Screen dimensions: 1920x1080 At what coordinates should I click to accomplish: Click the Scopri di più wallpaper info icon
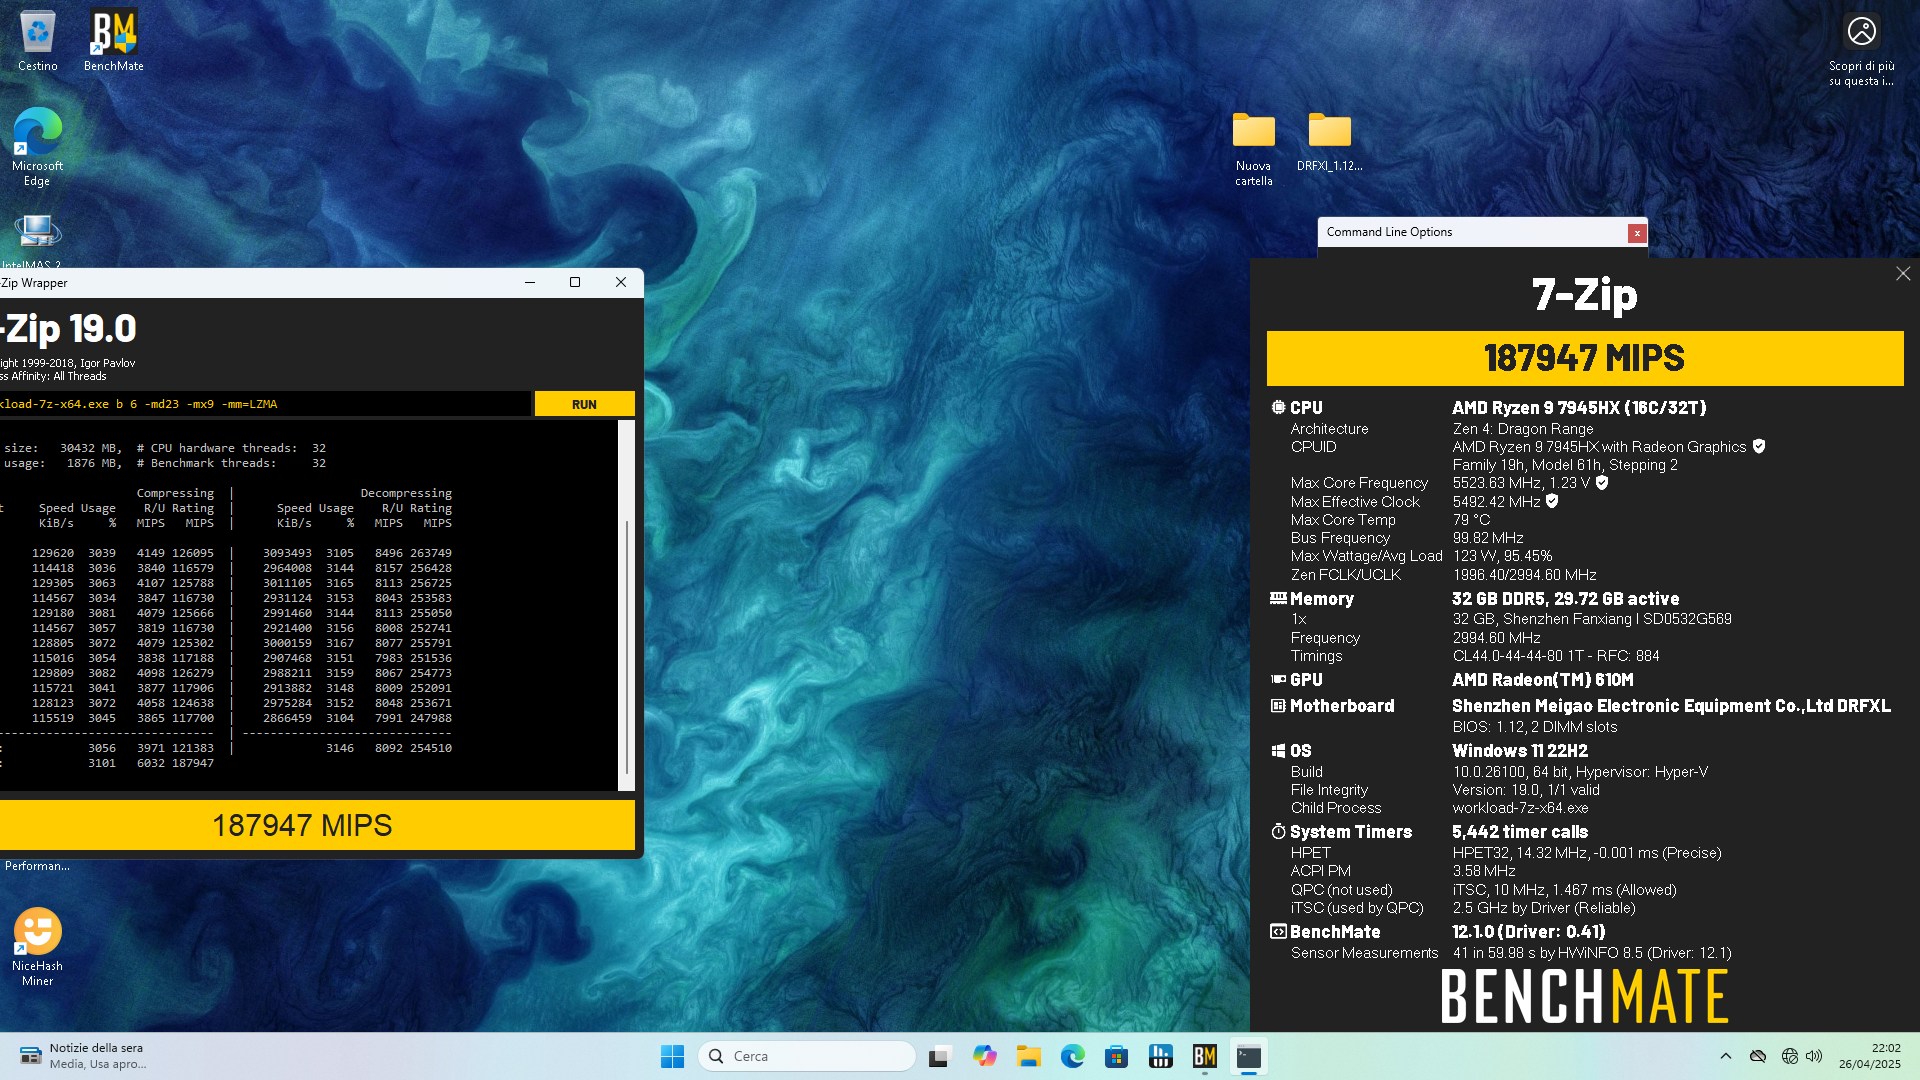point(1861,49)
